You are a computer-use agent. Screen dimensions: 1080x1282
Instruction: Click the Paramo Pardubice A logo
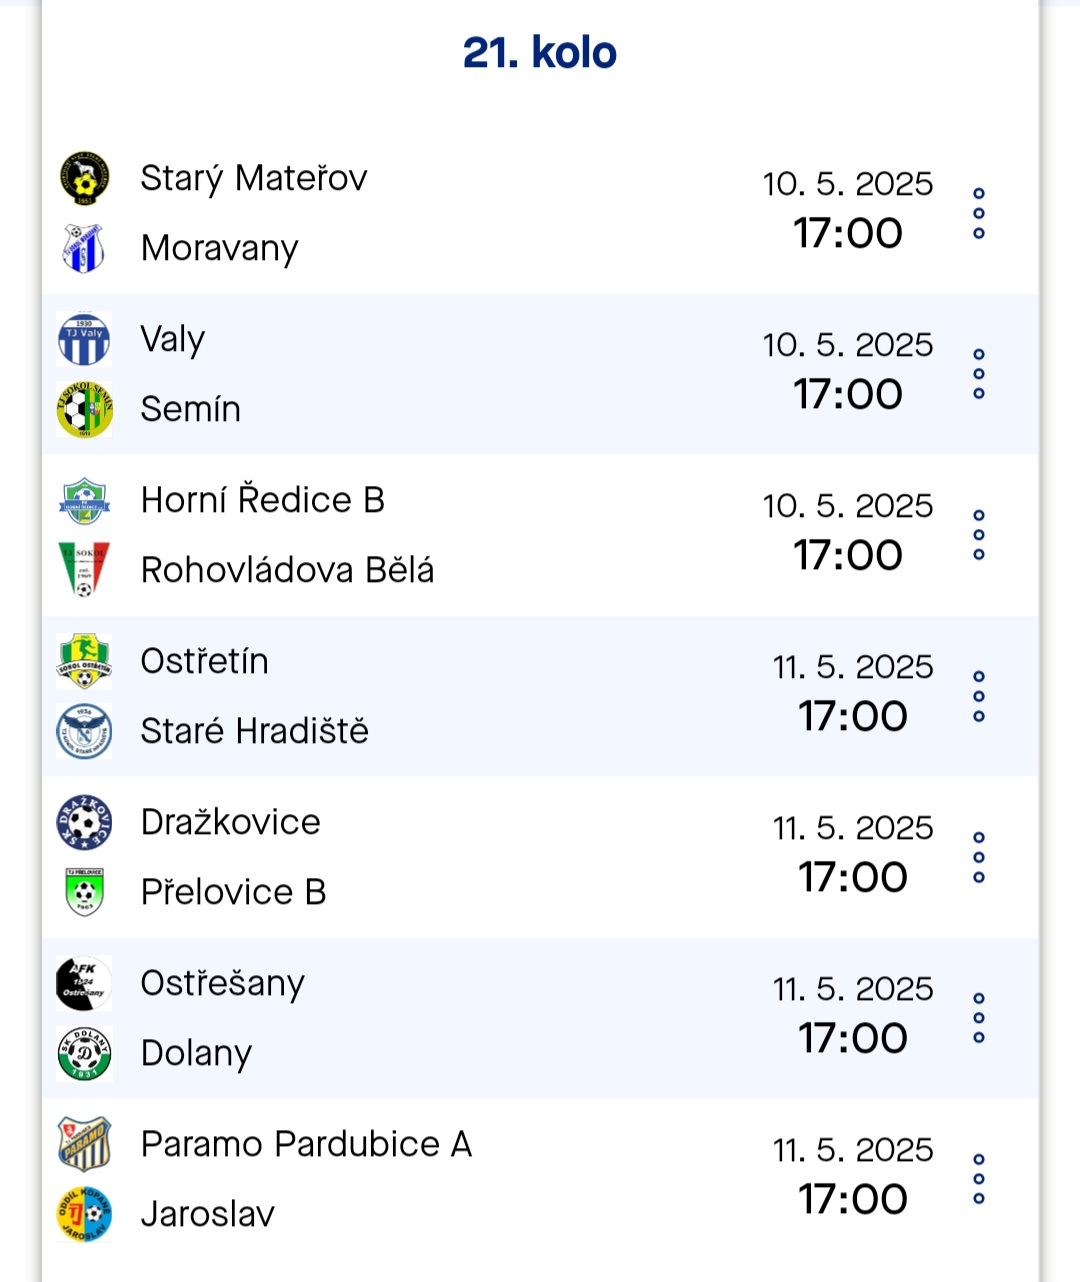[x=84, y=1144]
